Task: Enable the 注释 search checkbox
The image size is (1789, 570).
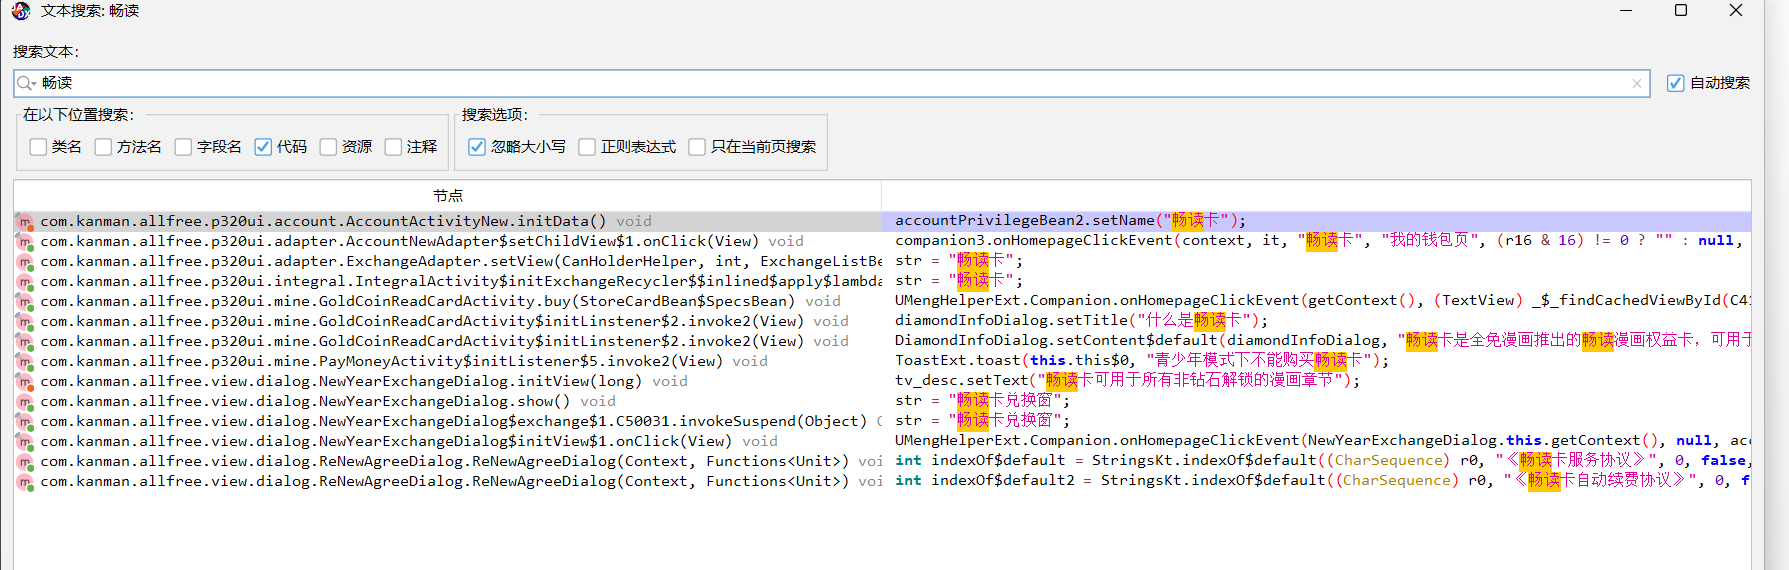Action: pyautogui.click(x=393, y=147)
